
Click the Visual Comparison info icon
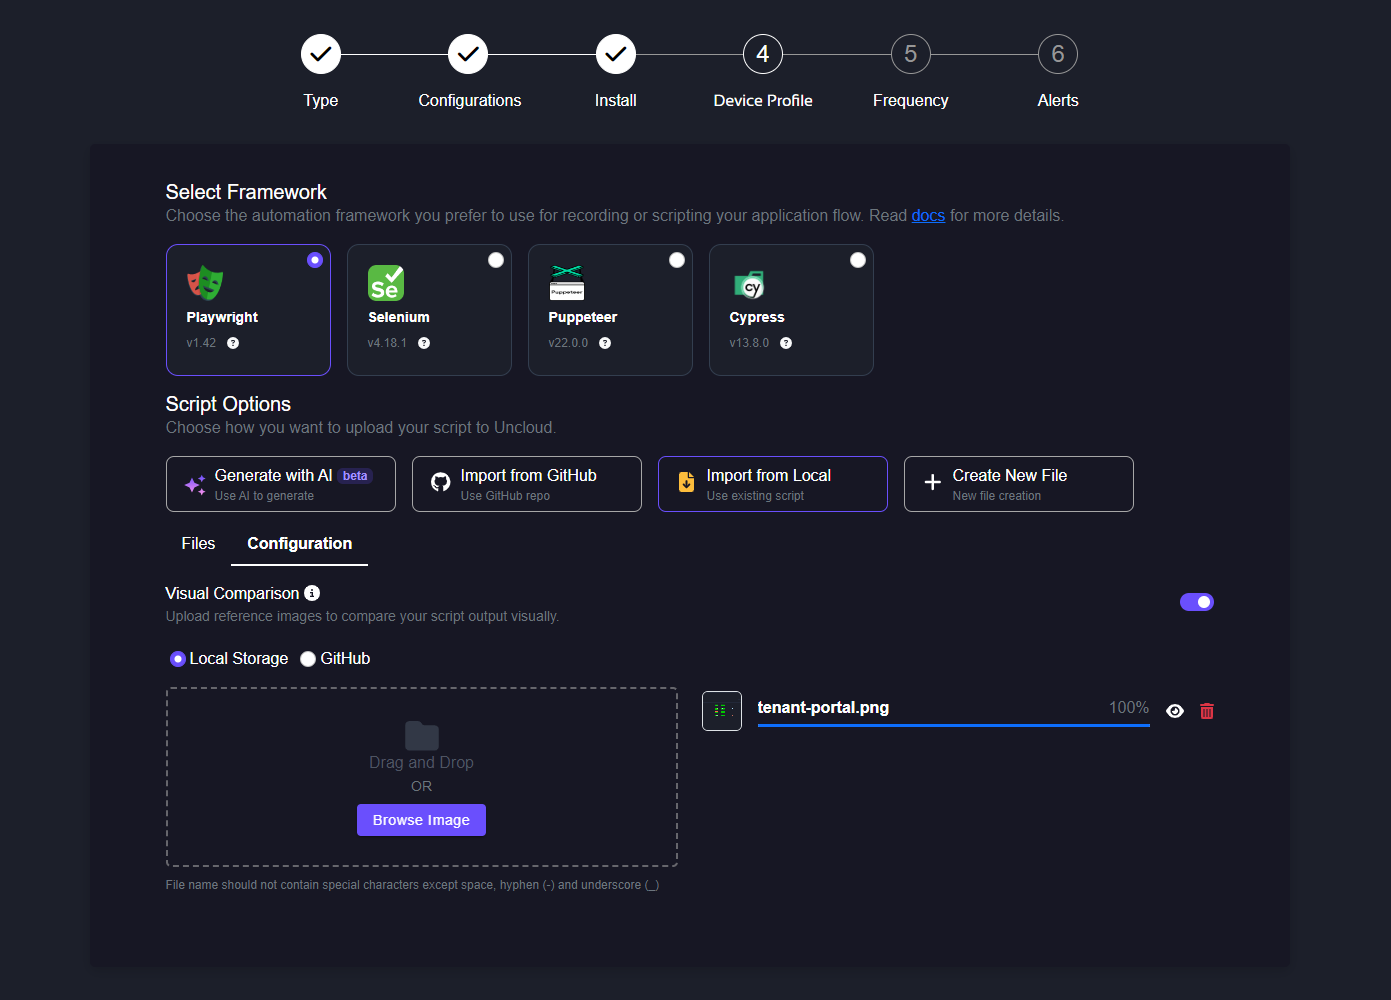pos(312,593)
